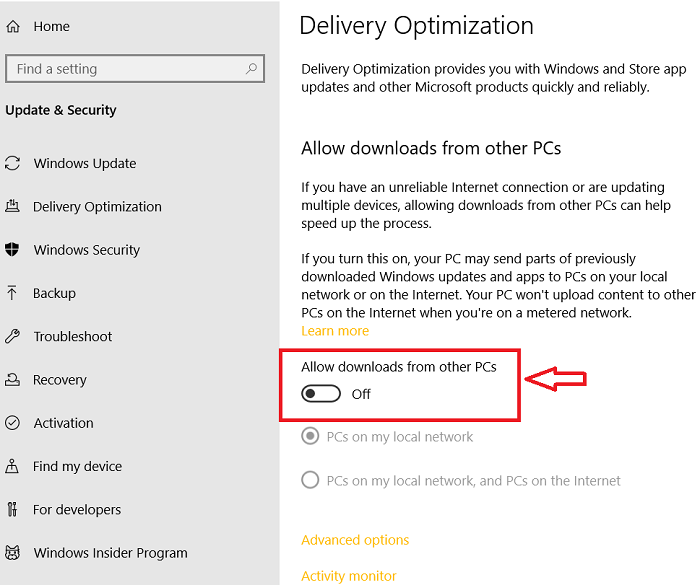Image resolution: width=700 pixels, height=585 pixels.
Task: Click the Find my device icon
Action: tap(12, 466)
